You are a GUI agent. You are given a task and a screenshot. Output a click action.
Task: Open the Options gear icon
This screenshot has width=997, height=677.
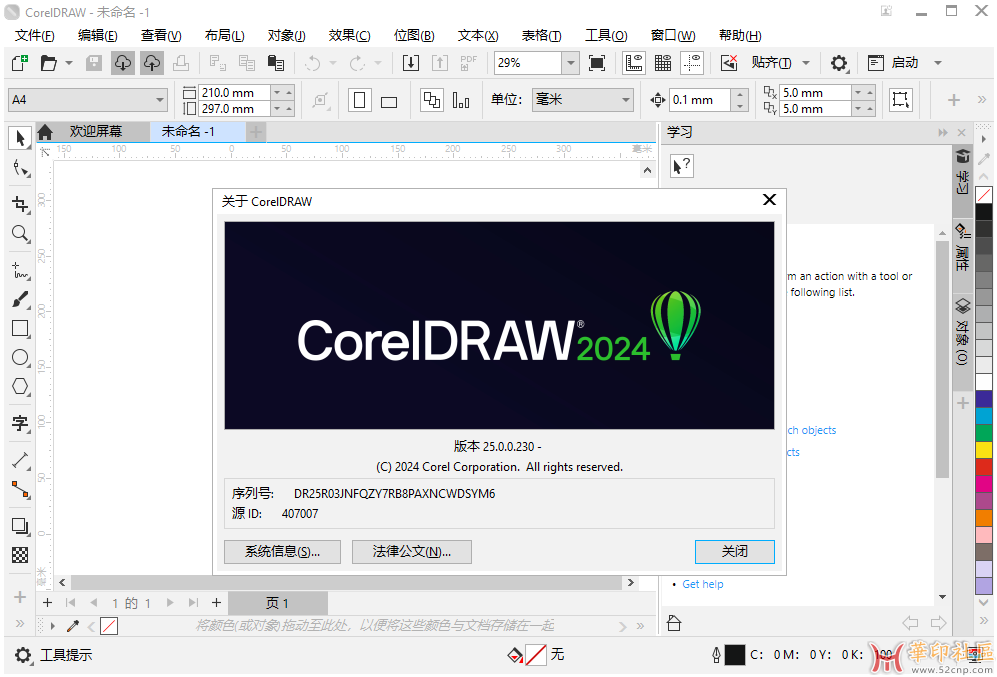pyautogui.click(x=839, y=63)
